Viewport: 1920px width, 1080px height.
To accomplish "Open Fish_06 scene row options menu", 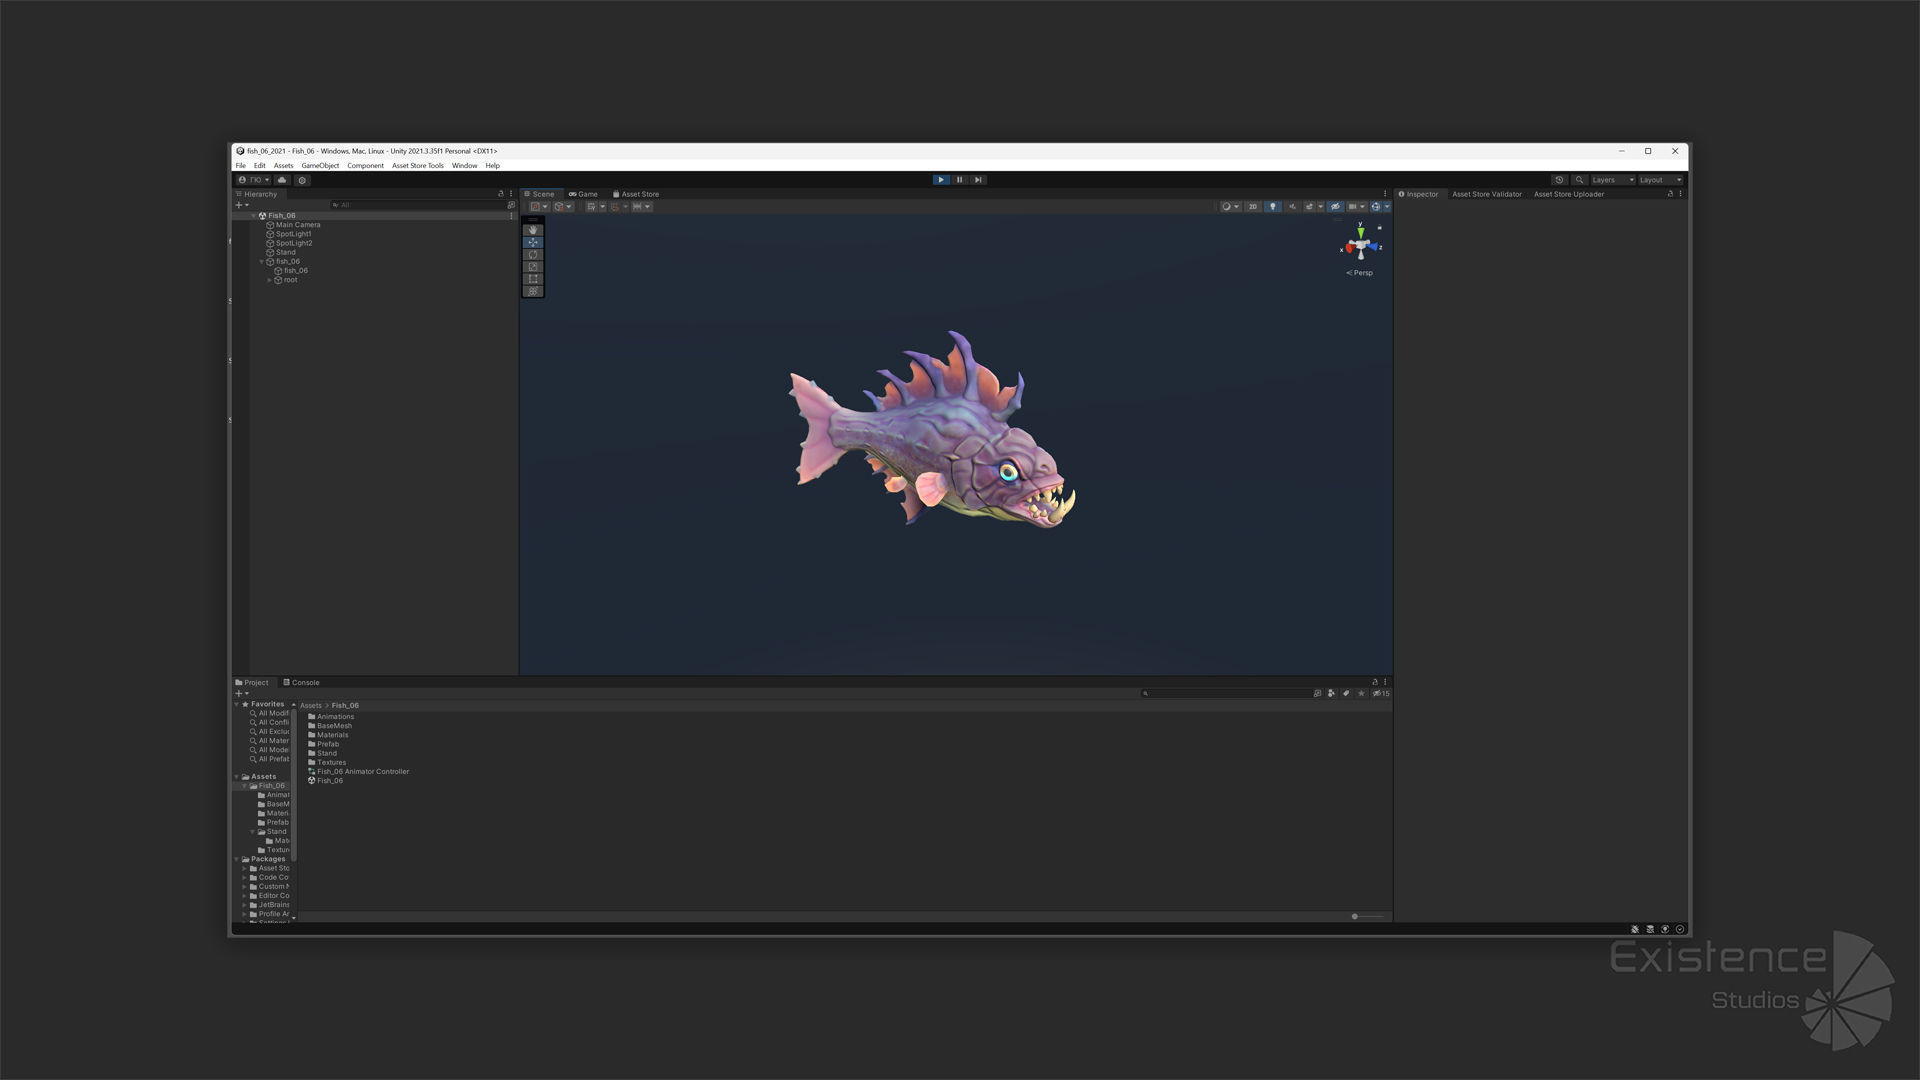I will click(511, 216).
